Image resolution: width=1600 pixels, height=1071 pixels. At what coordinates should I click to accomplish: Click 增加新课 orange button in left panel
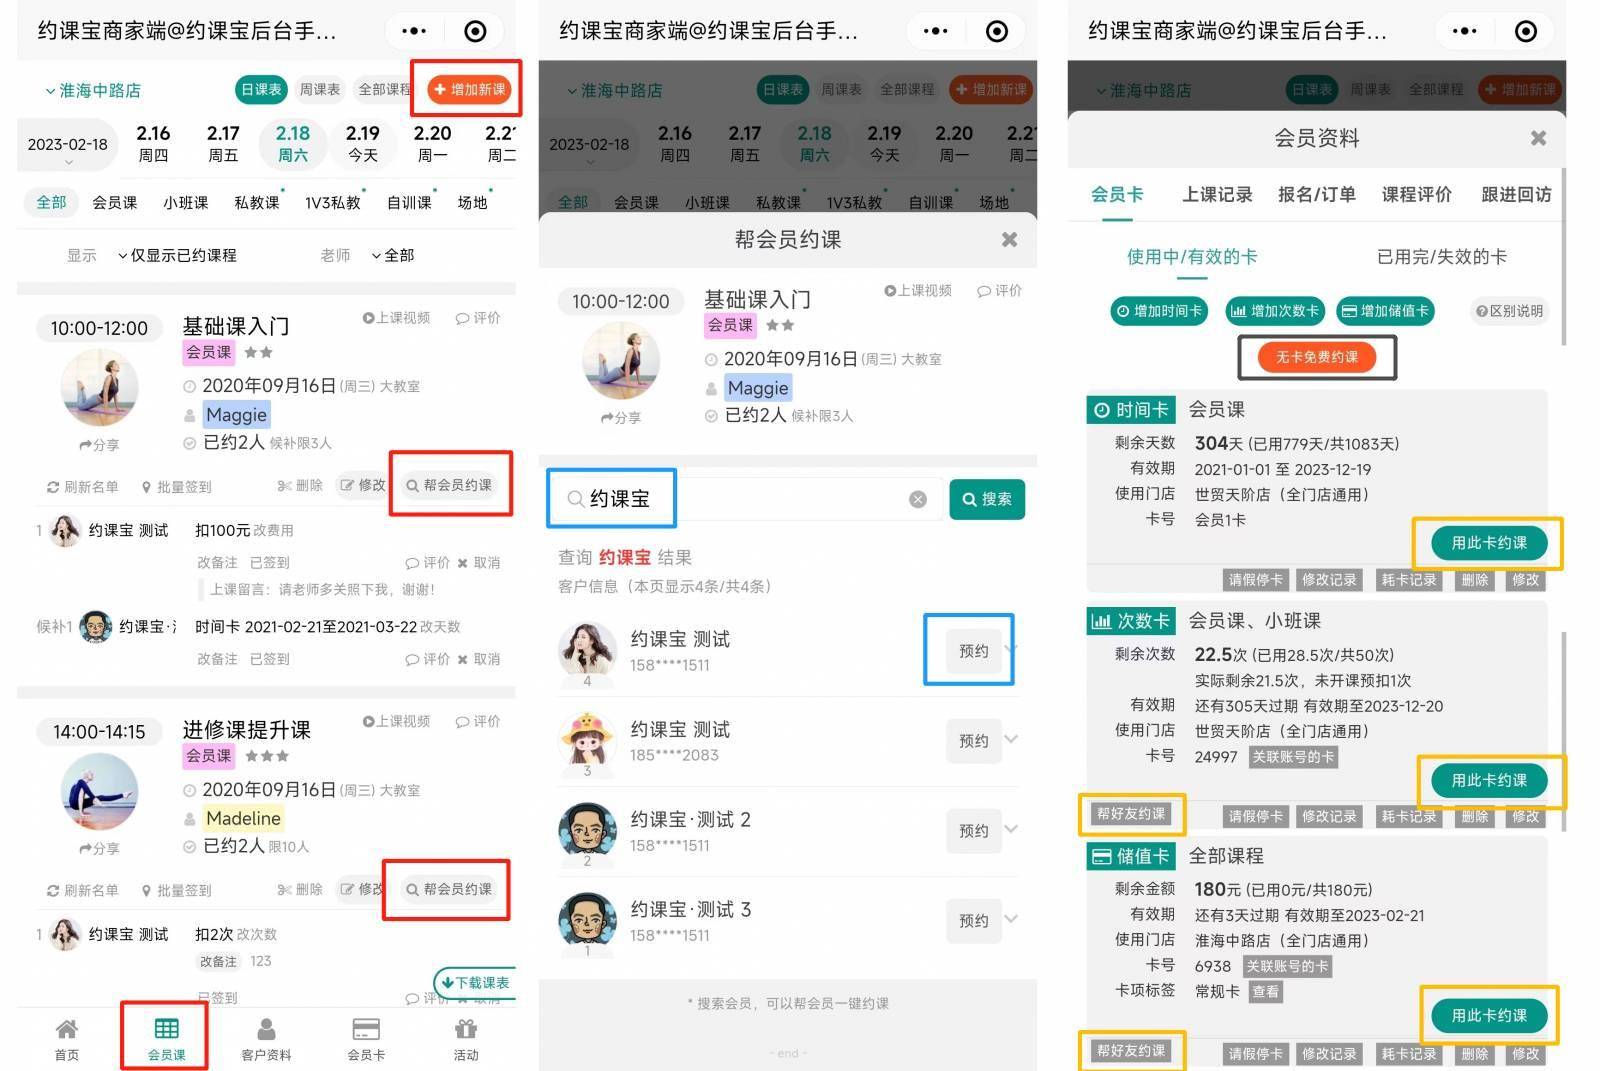[470, 89]
